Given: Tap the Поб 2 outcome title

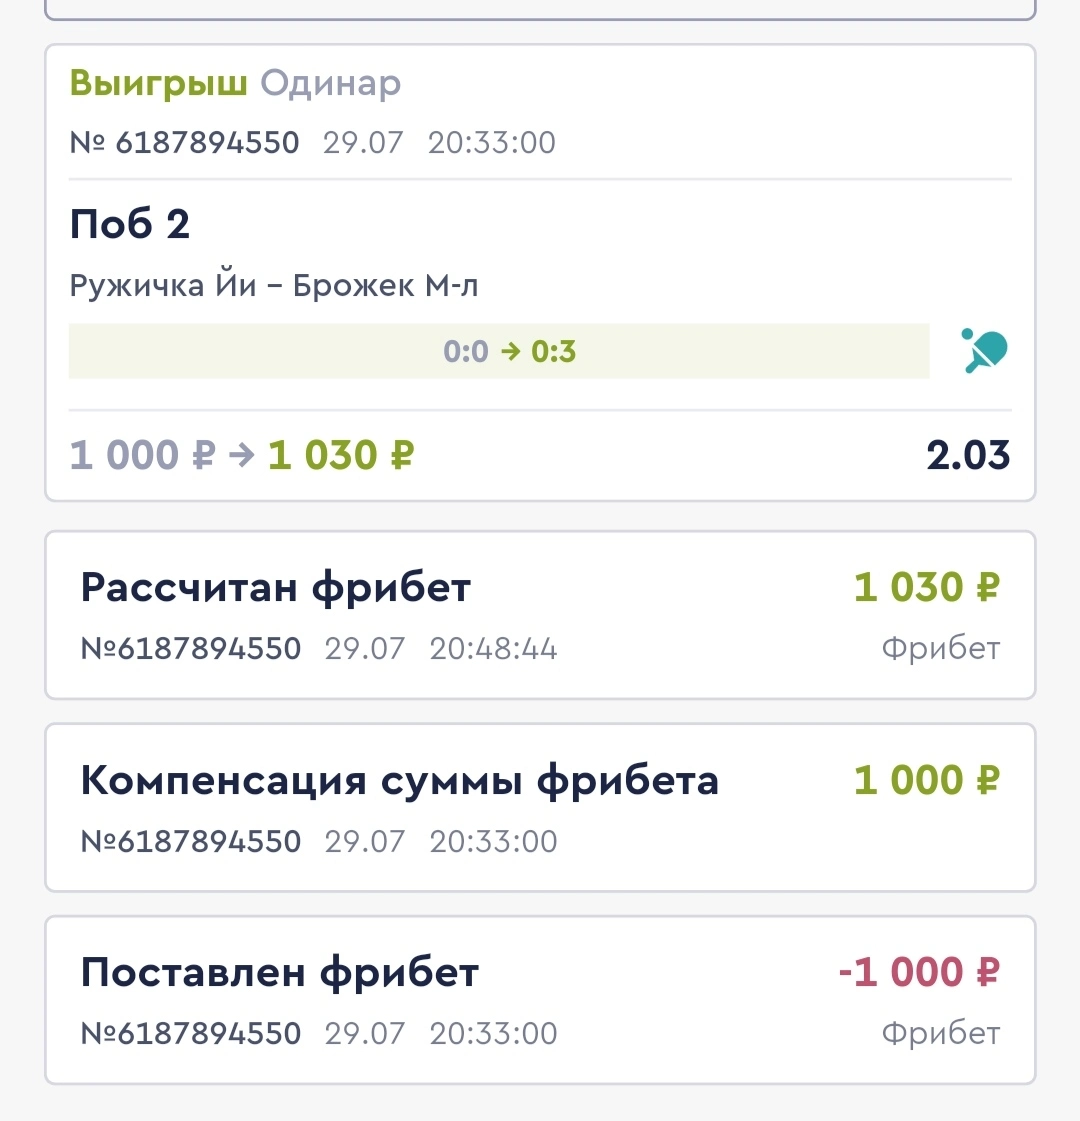Looking at the screenshot, I should (x=129, y=224).
